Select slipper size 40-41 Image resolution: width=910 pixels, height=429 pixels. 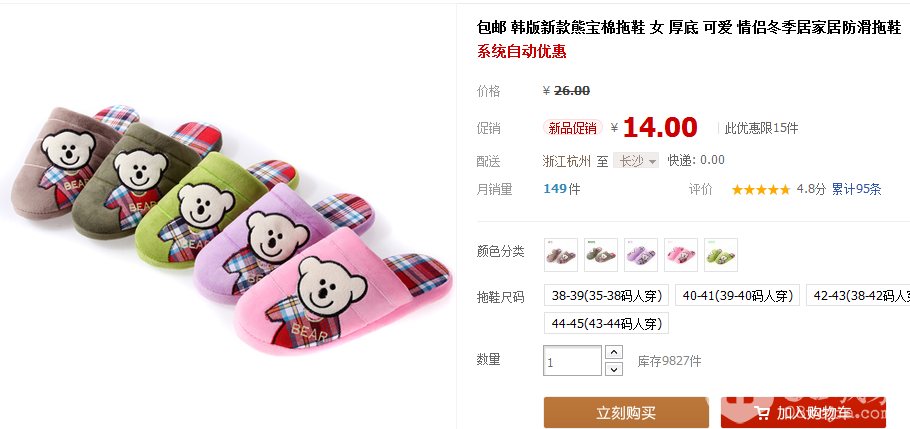coord(738,295)
